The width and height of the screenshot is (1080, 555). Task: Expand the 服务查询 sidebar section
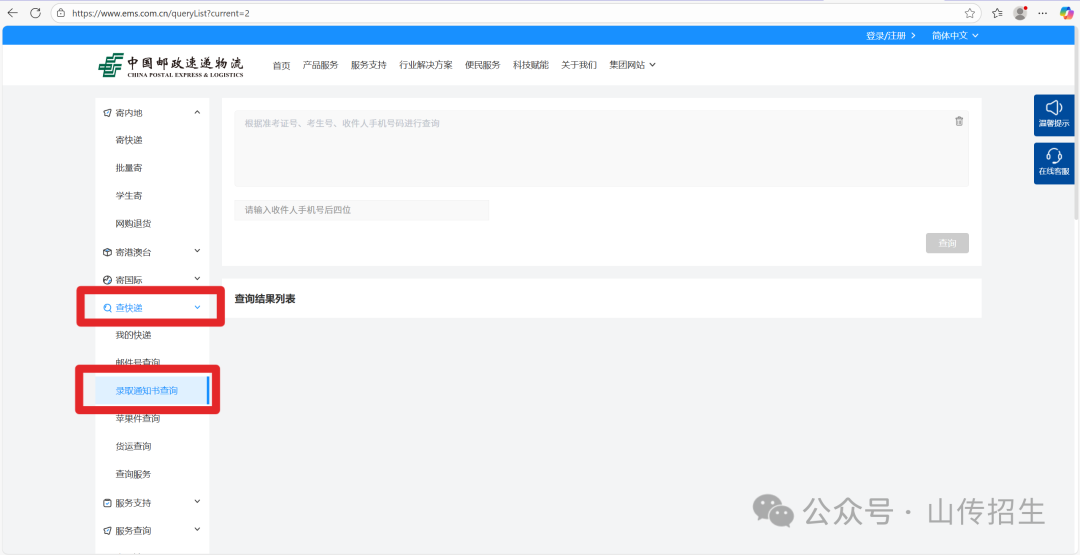[152, 531]
